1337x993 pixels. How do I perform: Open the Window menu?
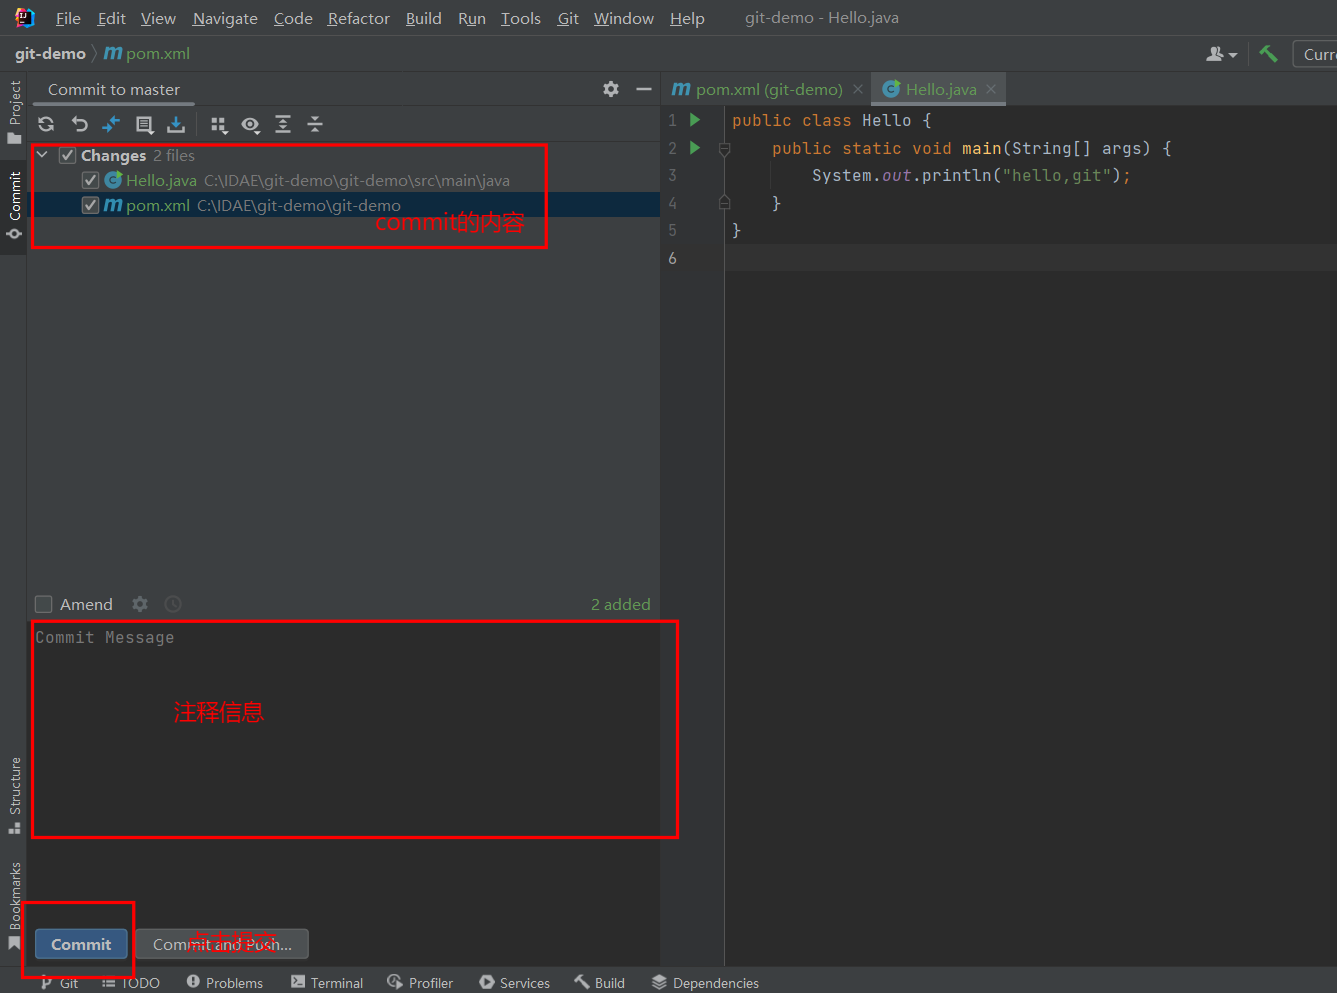pos(623,18)
